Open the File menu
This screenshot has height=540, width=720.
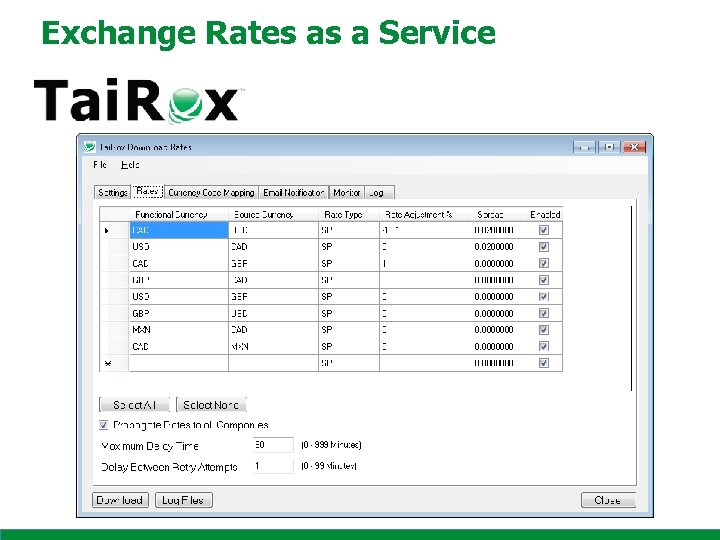click(100, 164)
